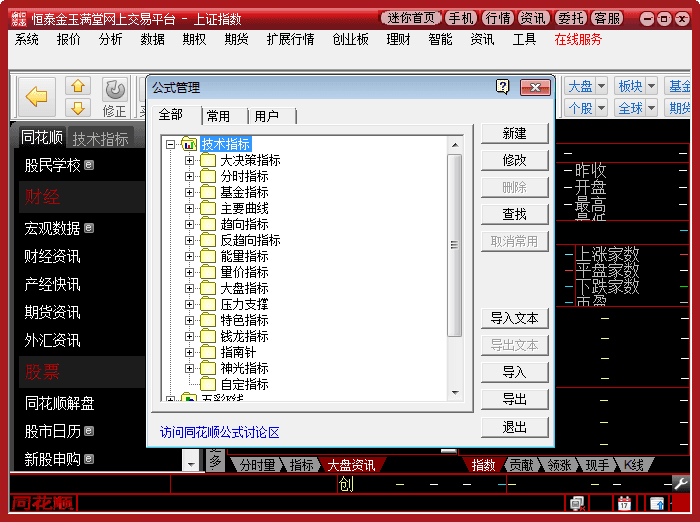Click the up arrow toolbar icon
This screenshot has height=522, width=700.
[78, 86]
